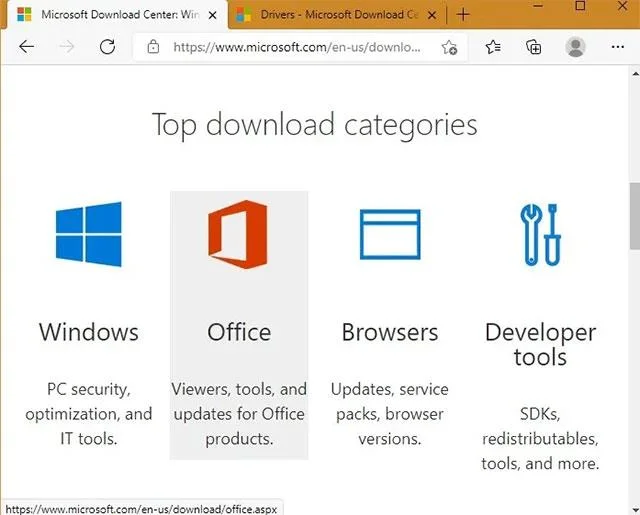The width and height of the screenshot is (640, 515).
Task: Minimize the browser window
Action: click(x=538, y=6)
